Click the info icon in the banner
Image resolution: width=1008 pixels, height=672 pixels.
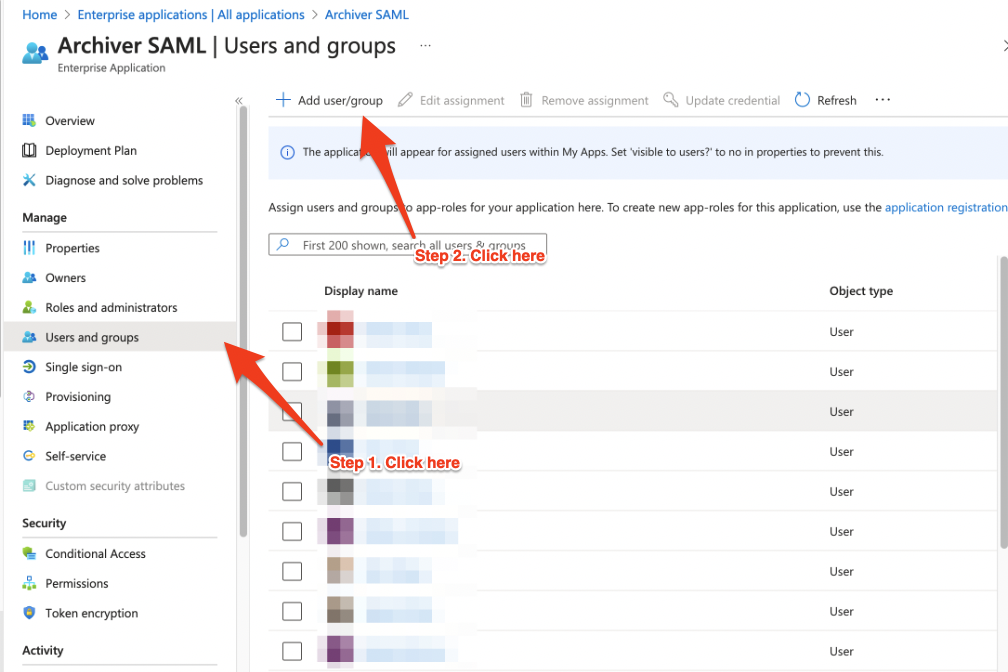287,152
